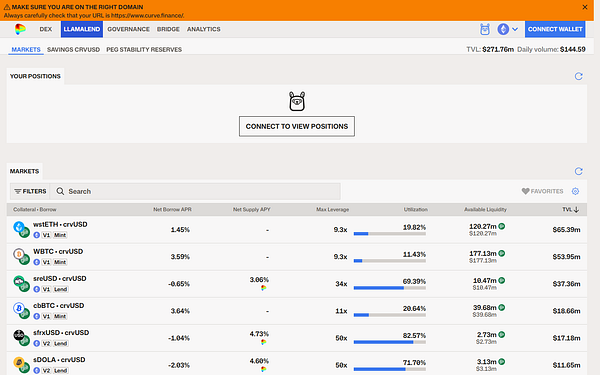Focus the markets Search field
The height and width of the screenshot is (375, 600).
[x=195, y=191]
